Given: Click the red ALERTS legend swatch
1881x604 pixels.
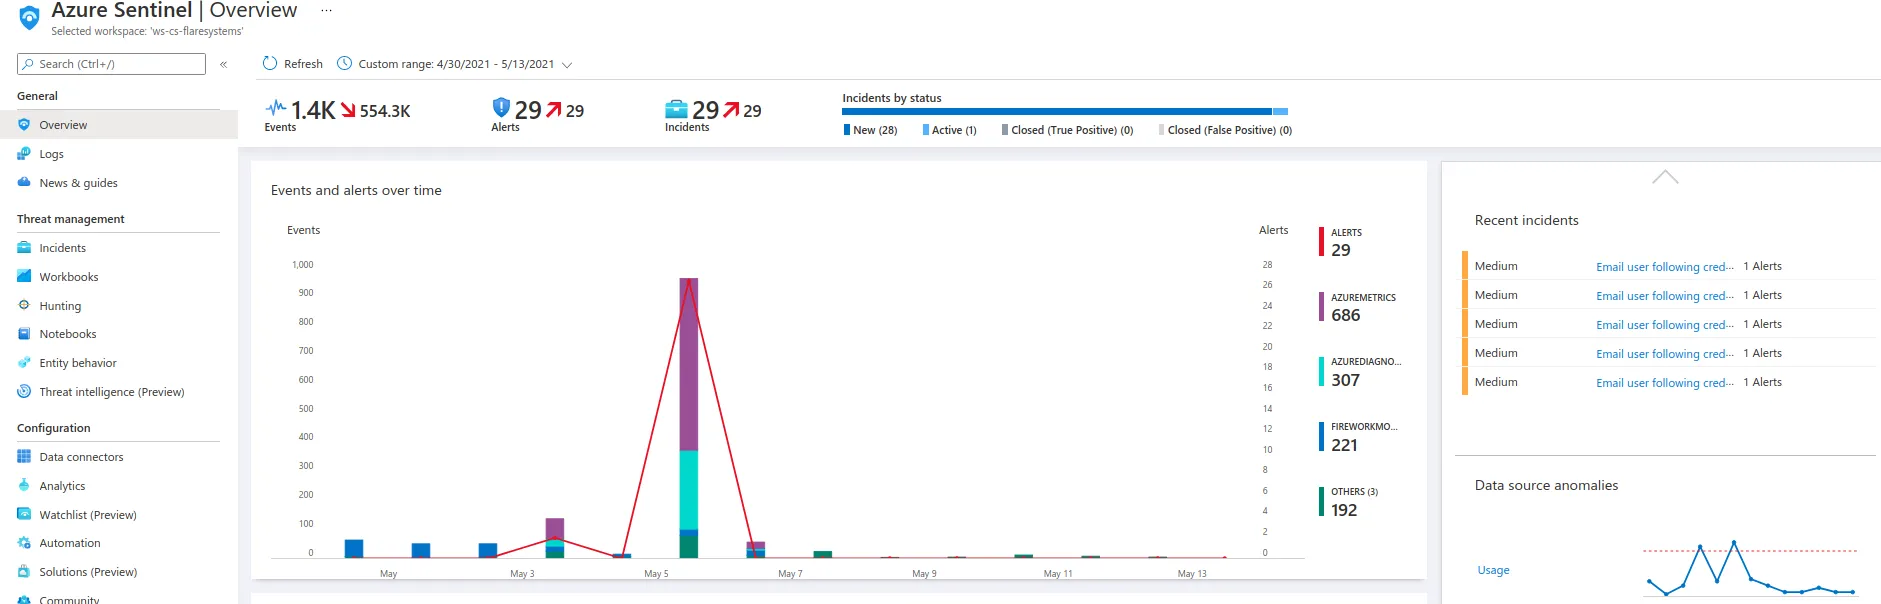Looking at the screenshot, I should point(1321,242).
